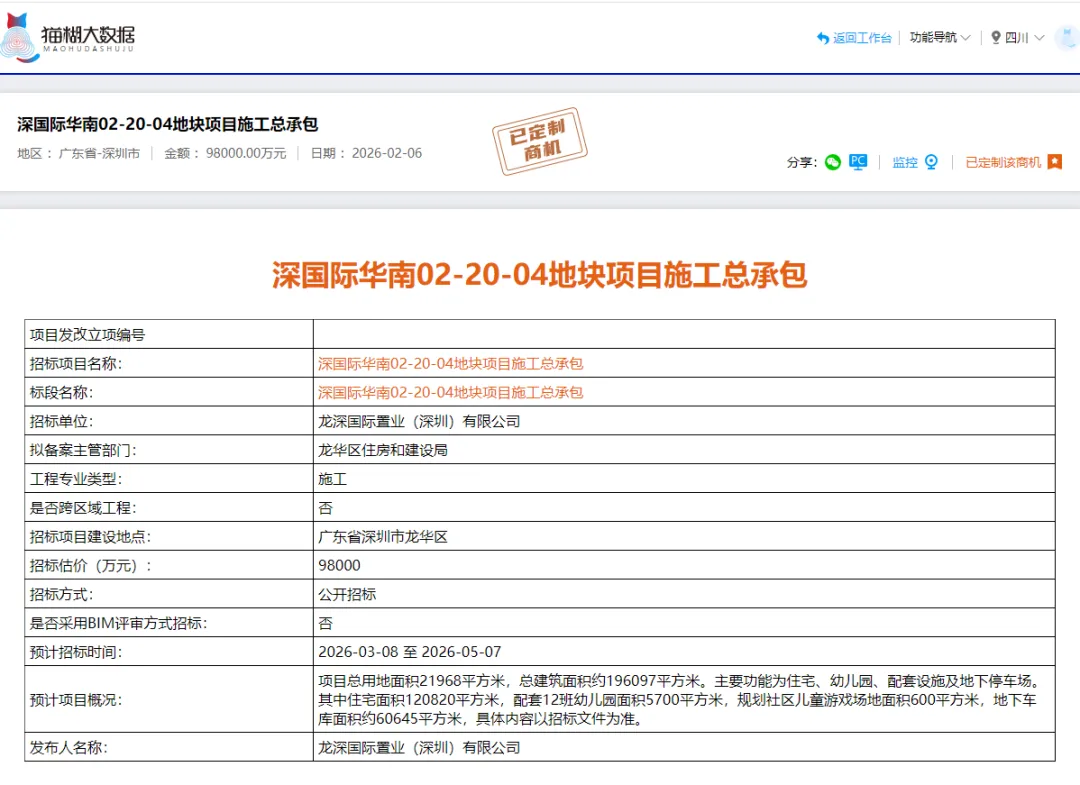Click the 龙华区住房和建设局 cell
The height and width of the screenshot is (785, 1080).
pyautogui.click(x=684, y=450)
